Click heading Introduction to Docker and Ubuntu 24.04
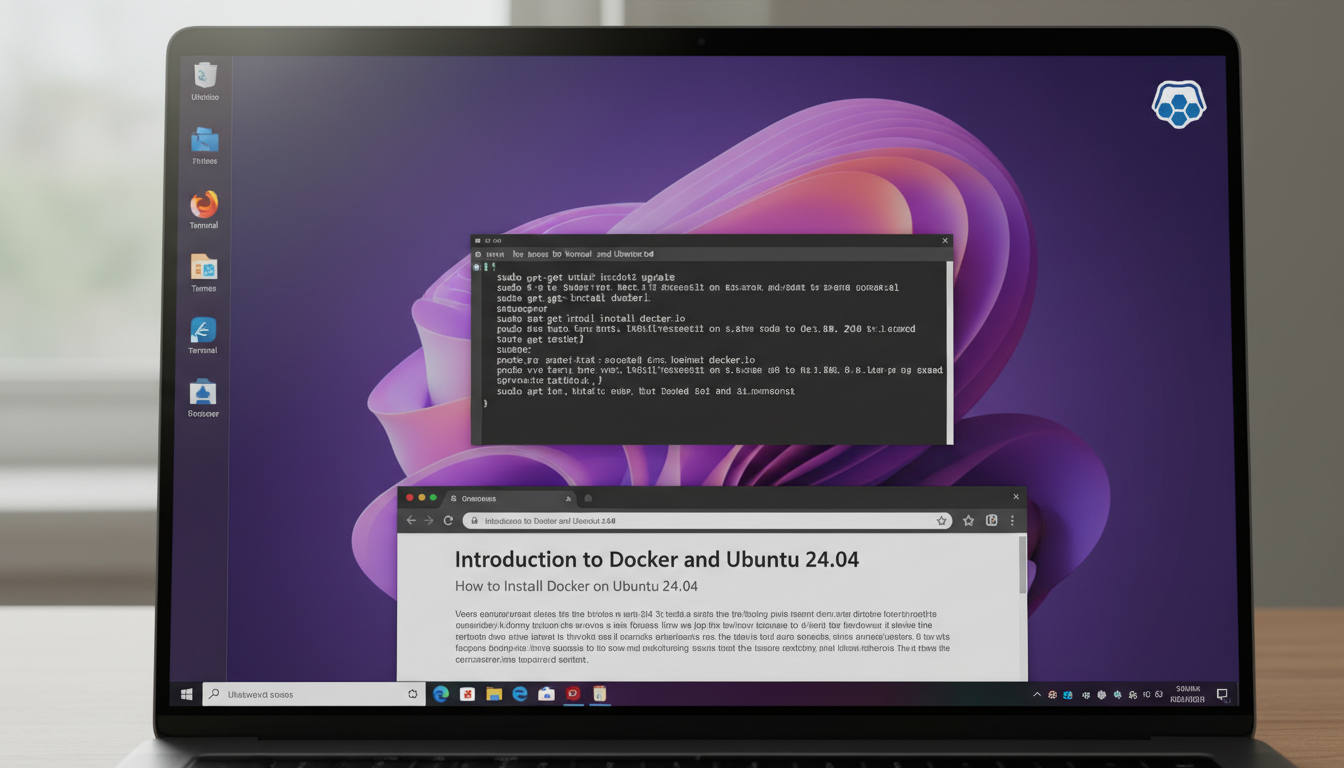Screen dimensions: 1344x768 [657, 560]
